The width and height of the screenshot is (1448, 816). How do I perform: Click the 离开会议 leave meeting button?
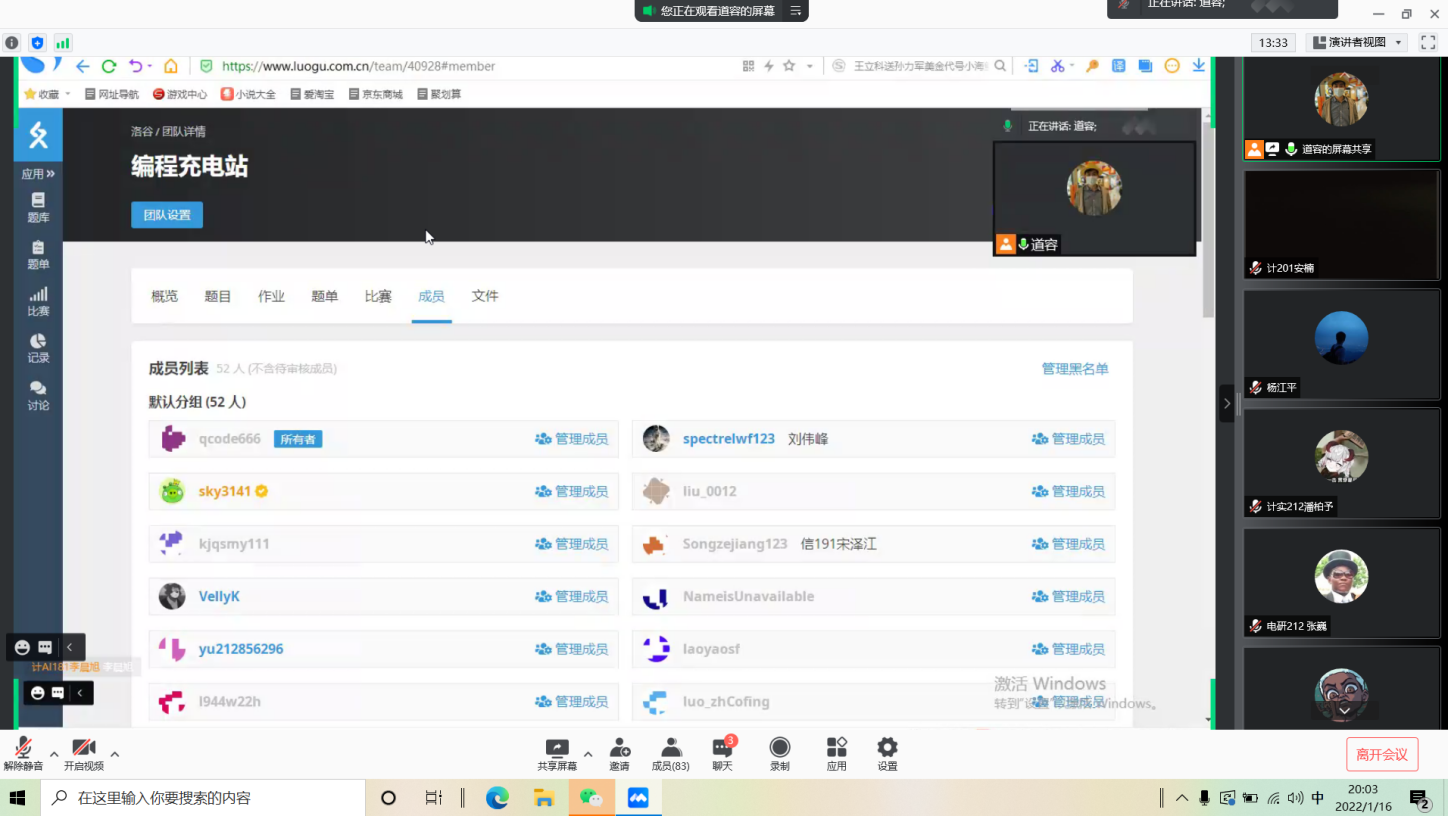click(1381, 755)
